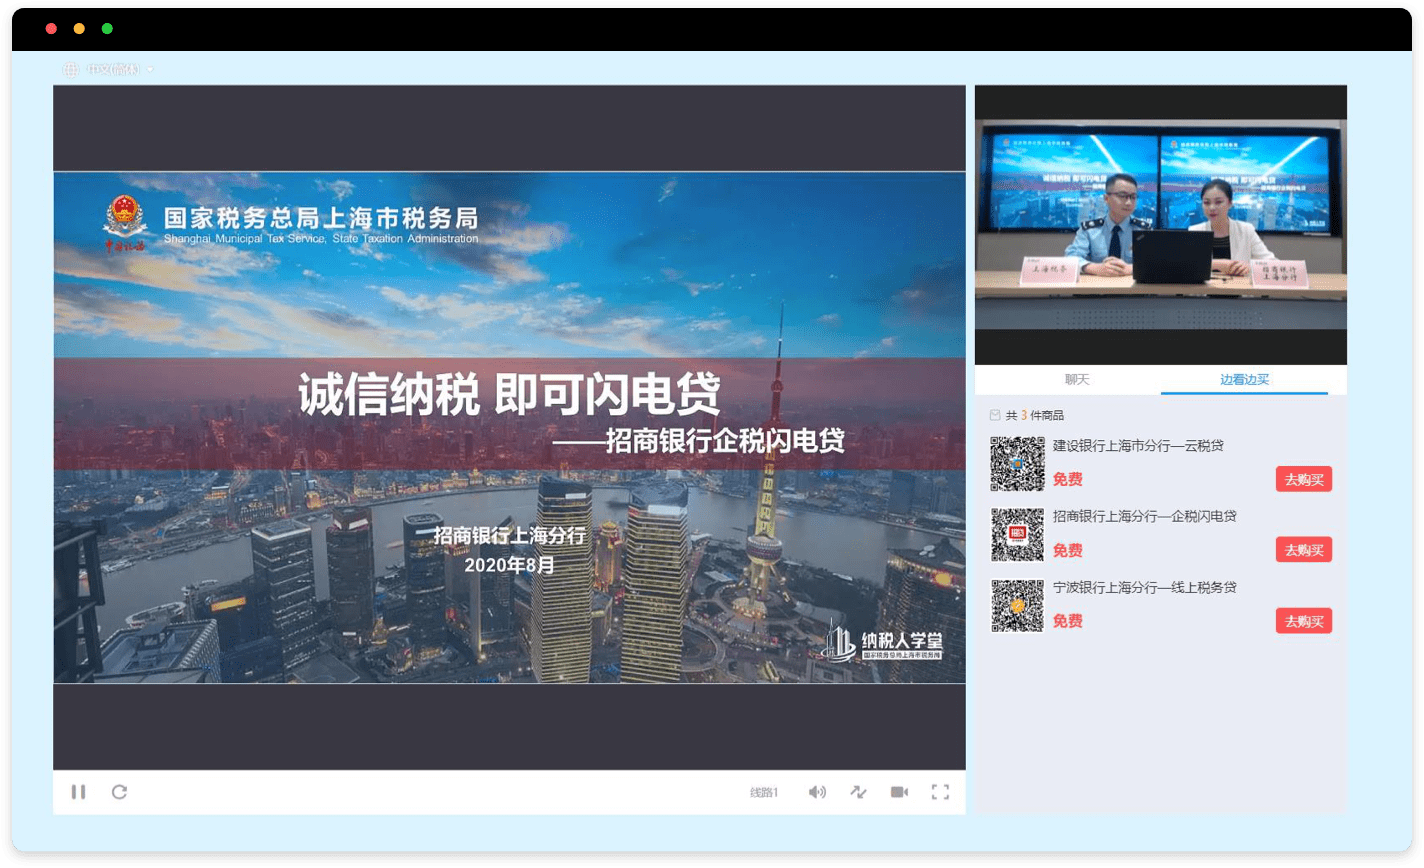Screen dimensions: 1424x868
Task: Click 去购买 for 宁波银行上海分行—线上税务贷
Action: pos(1303,621)
